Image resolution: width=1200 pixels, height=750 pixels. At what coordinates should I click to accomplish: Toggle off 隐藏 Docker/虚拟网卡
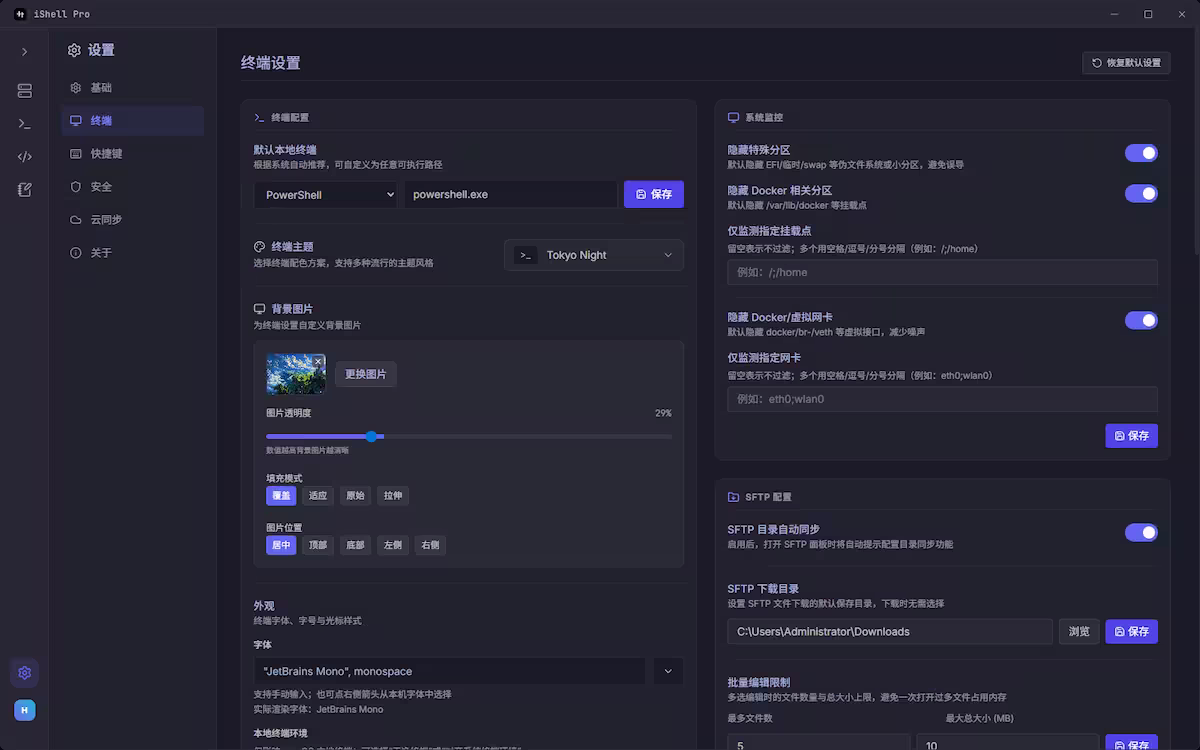(x=1141, y=320)
